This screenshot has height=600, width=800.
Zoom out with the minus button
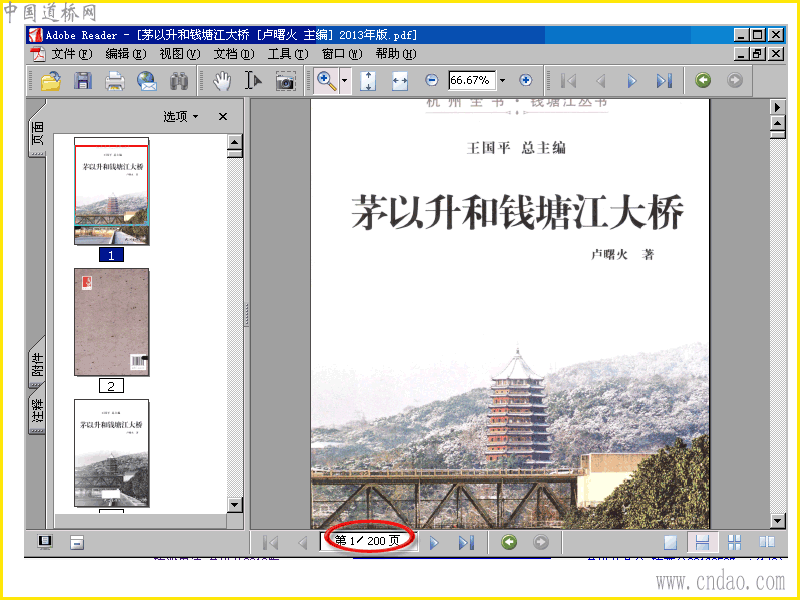(432, 80)
